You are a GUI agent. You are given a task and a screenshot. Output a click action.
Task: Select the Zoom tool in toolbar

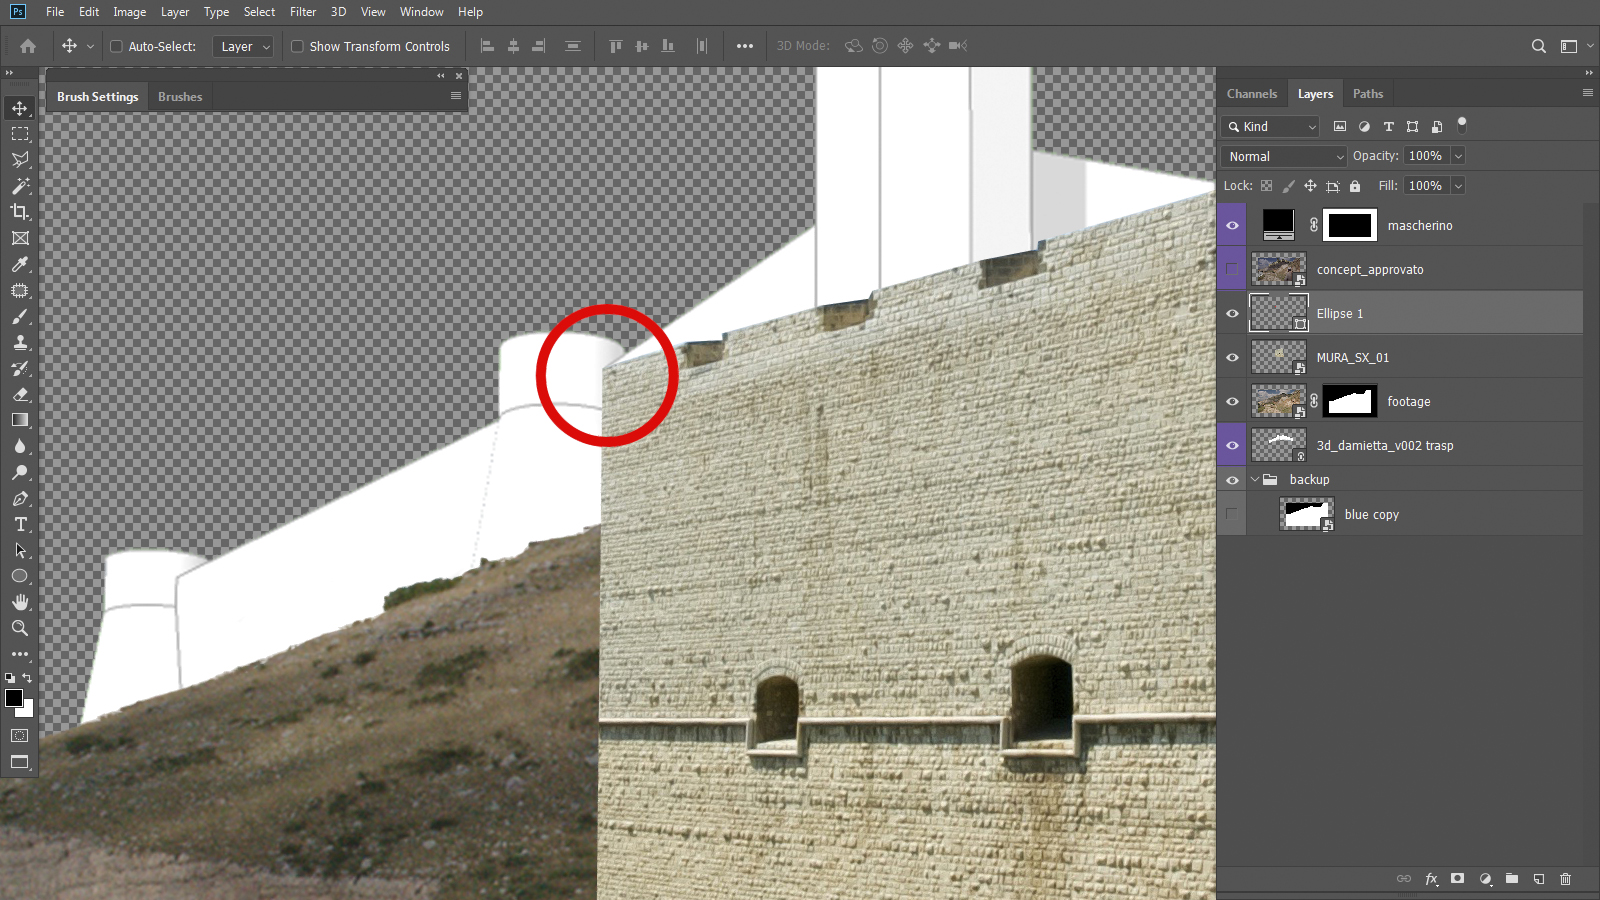[x=20, y=628]
